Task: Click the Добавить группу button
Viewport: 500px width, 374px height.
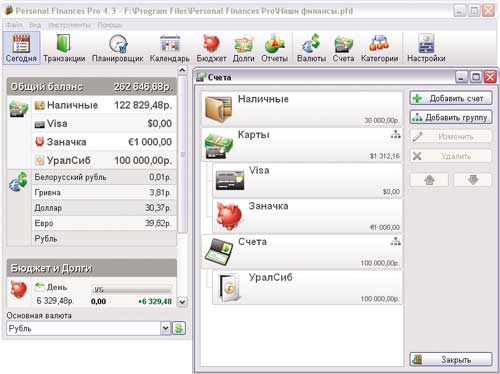Action: [451, 117]
